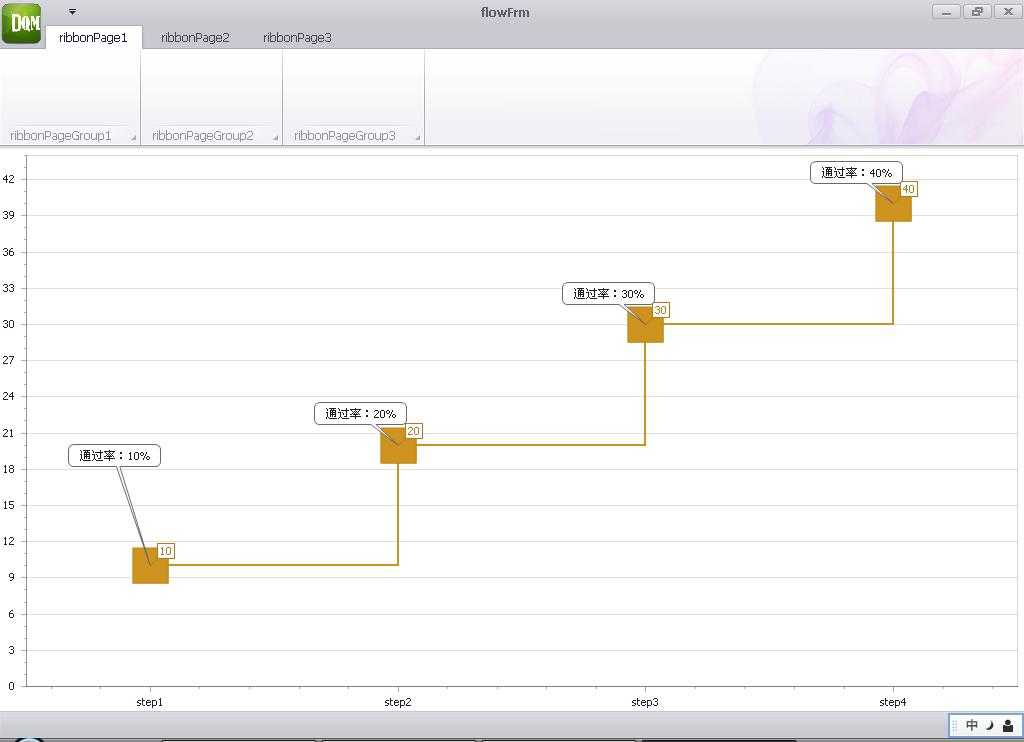The image size is (1024, 742).
Task: Click the point label showing 20
Action: [x=413, y=431]
